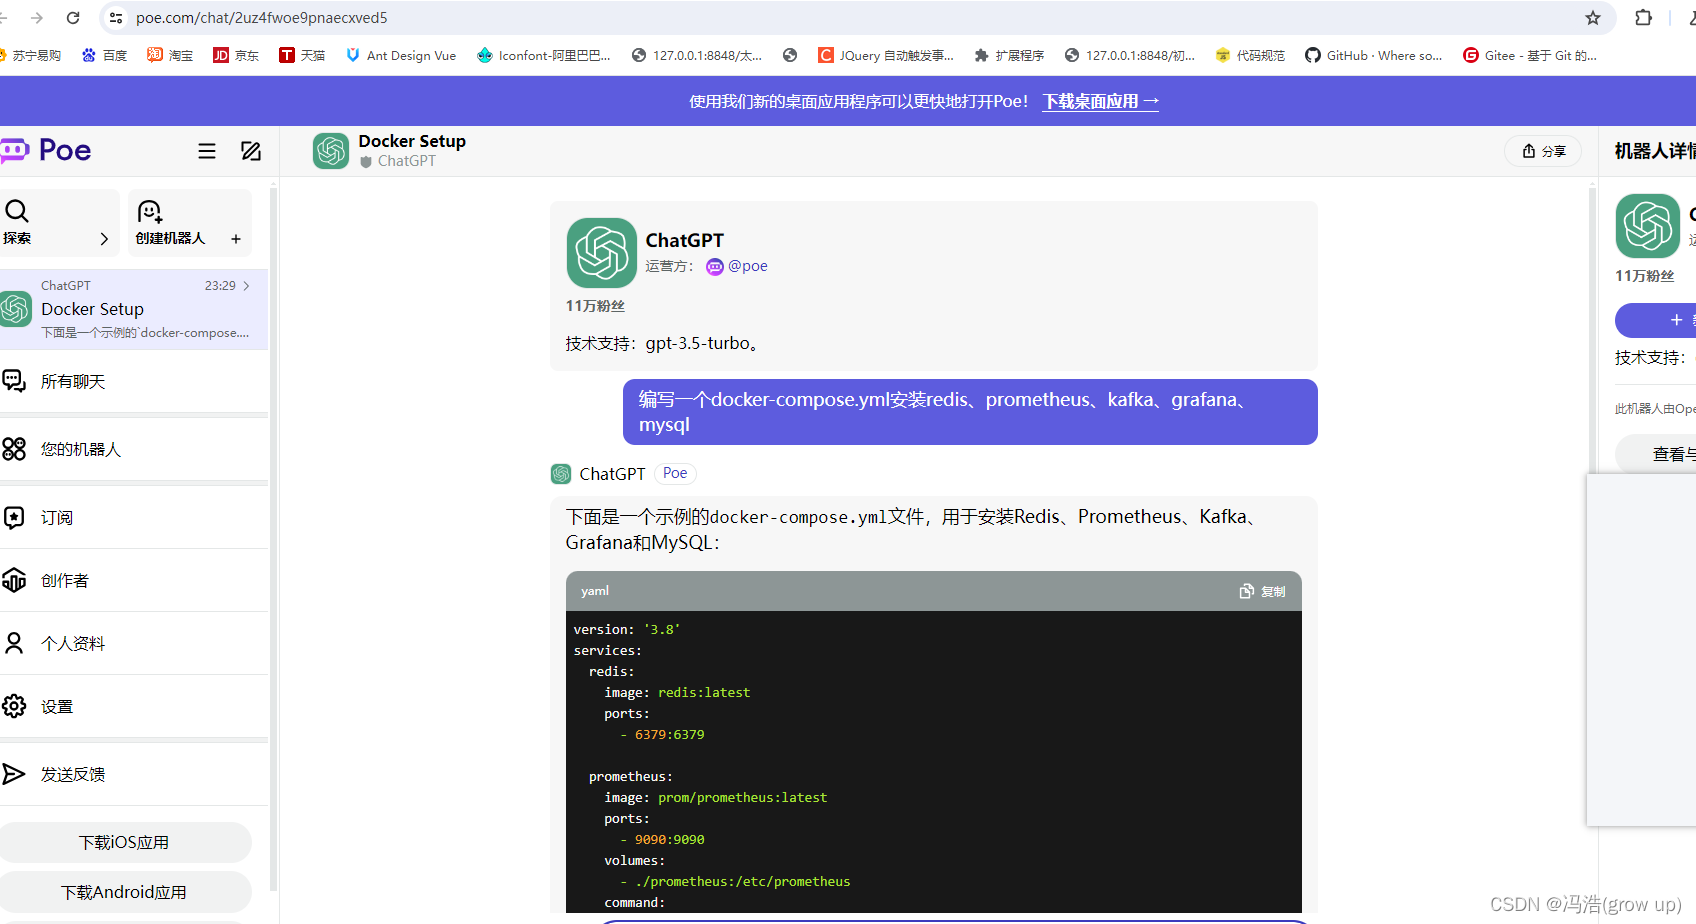1696x924 pixels.
Task: Open the Taobao bookmark
Action: (170, 55)
